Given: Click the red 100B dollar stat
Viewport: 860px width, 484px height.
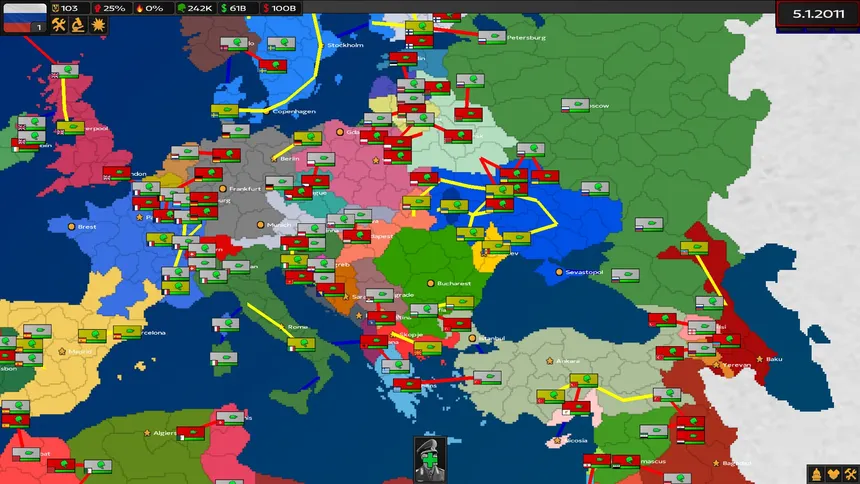Looking at the screenshot, I should click(x=280, y=8).
